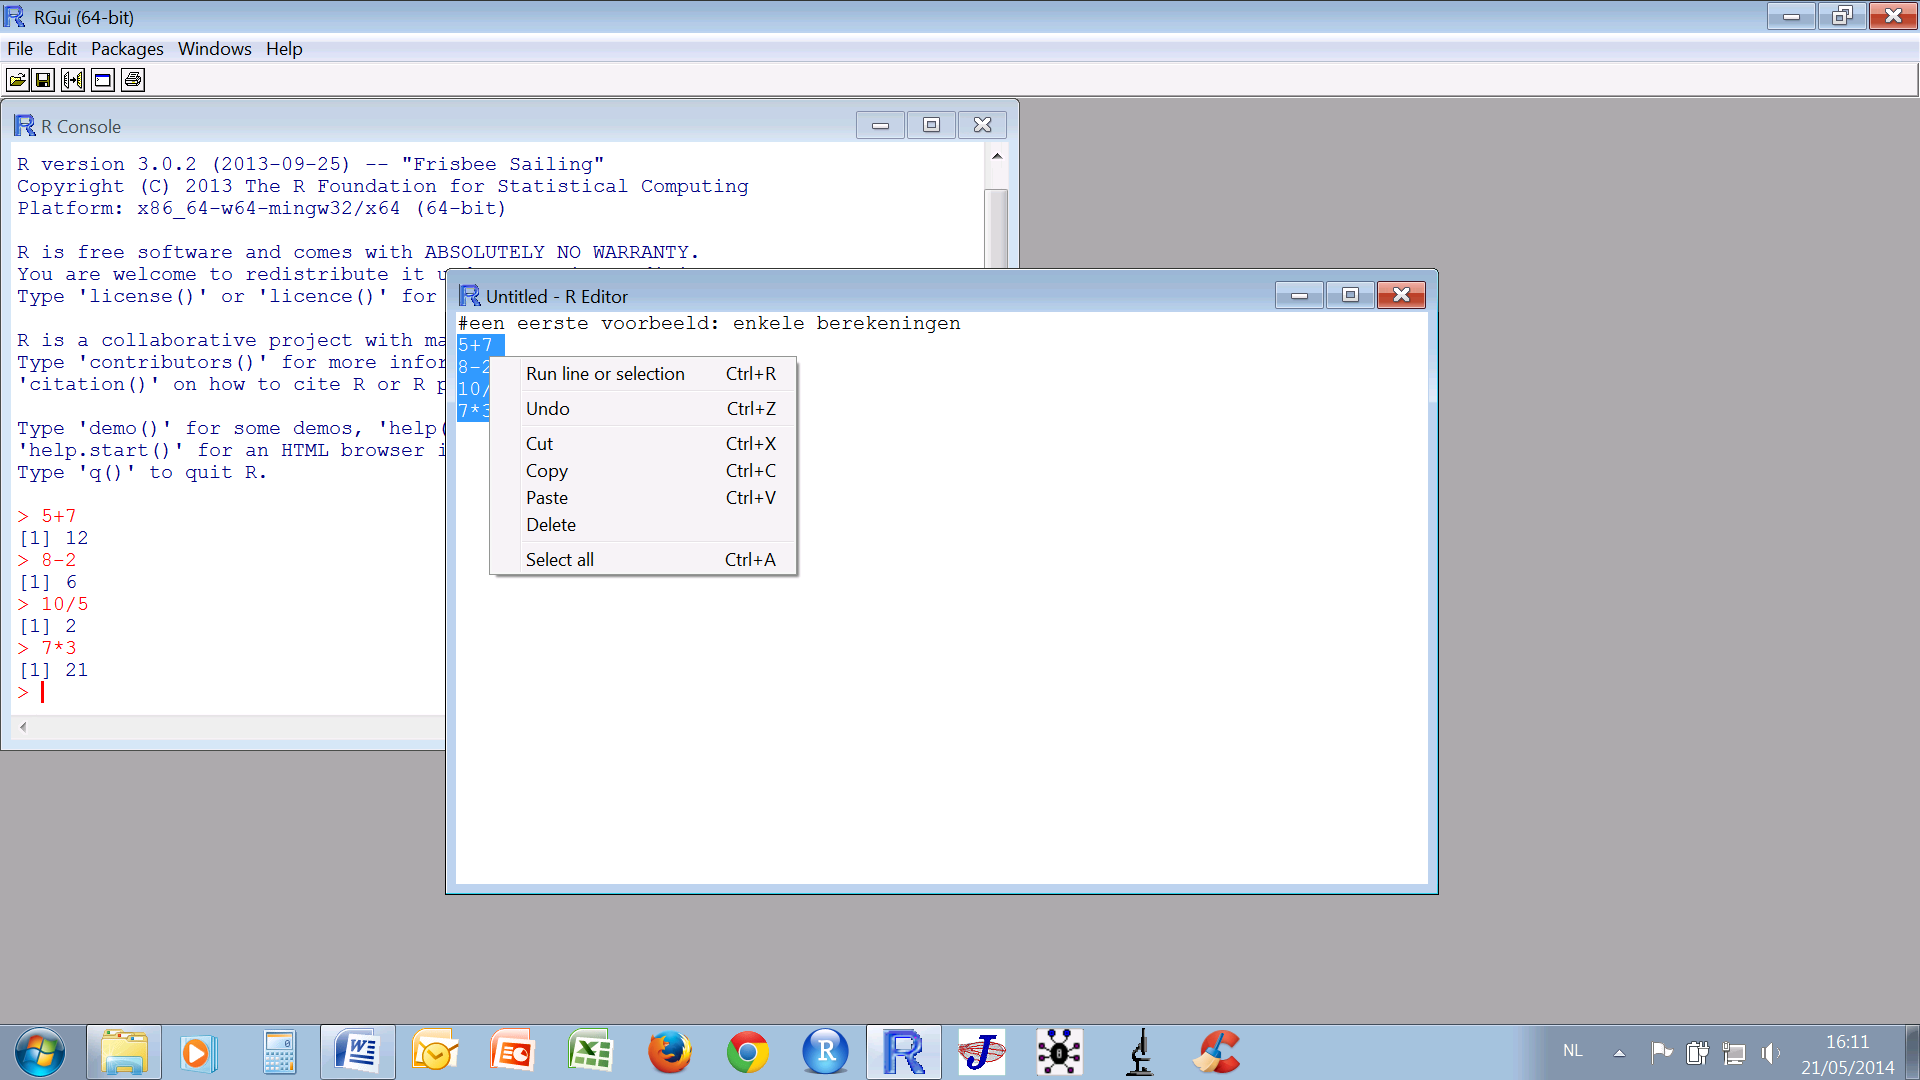Click the Return focus to Console icon
Viewport: 1920px width, 1080px height.
coord(103,80)
